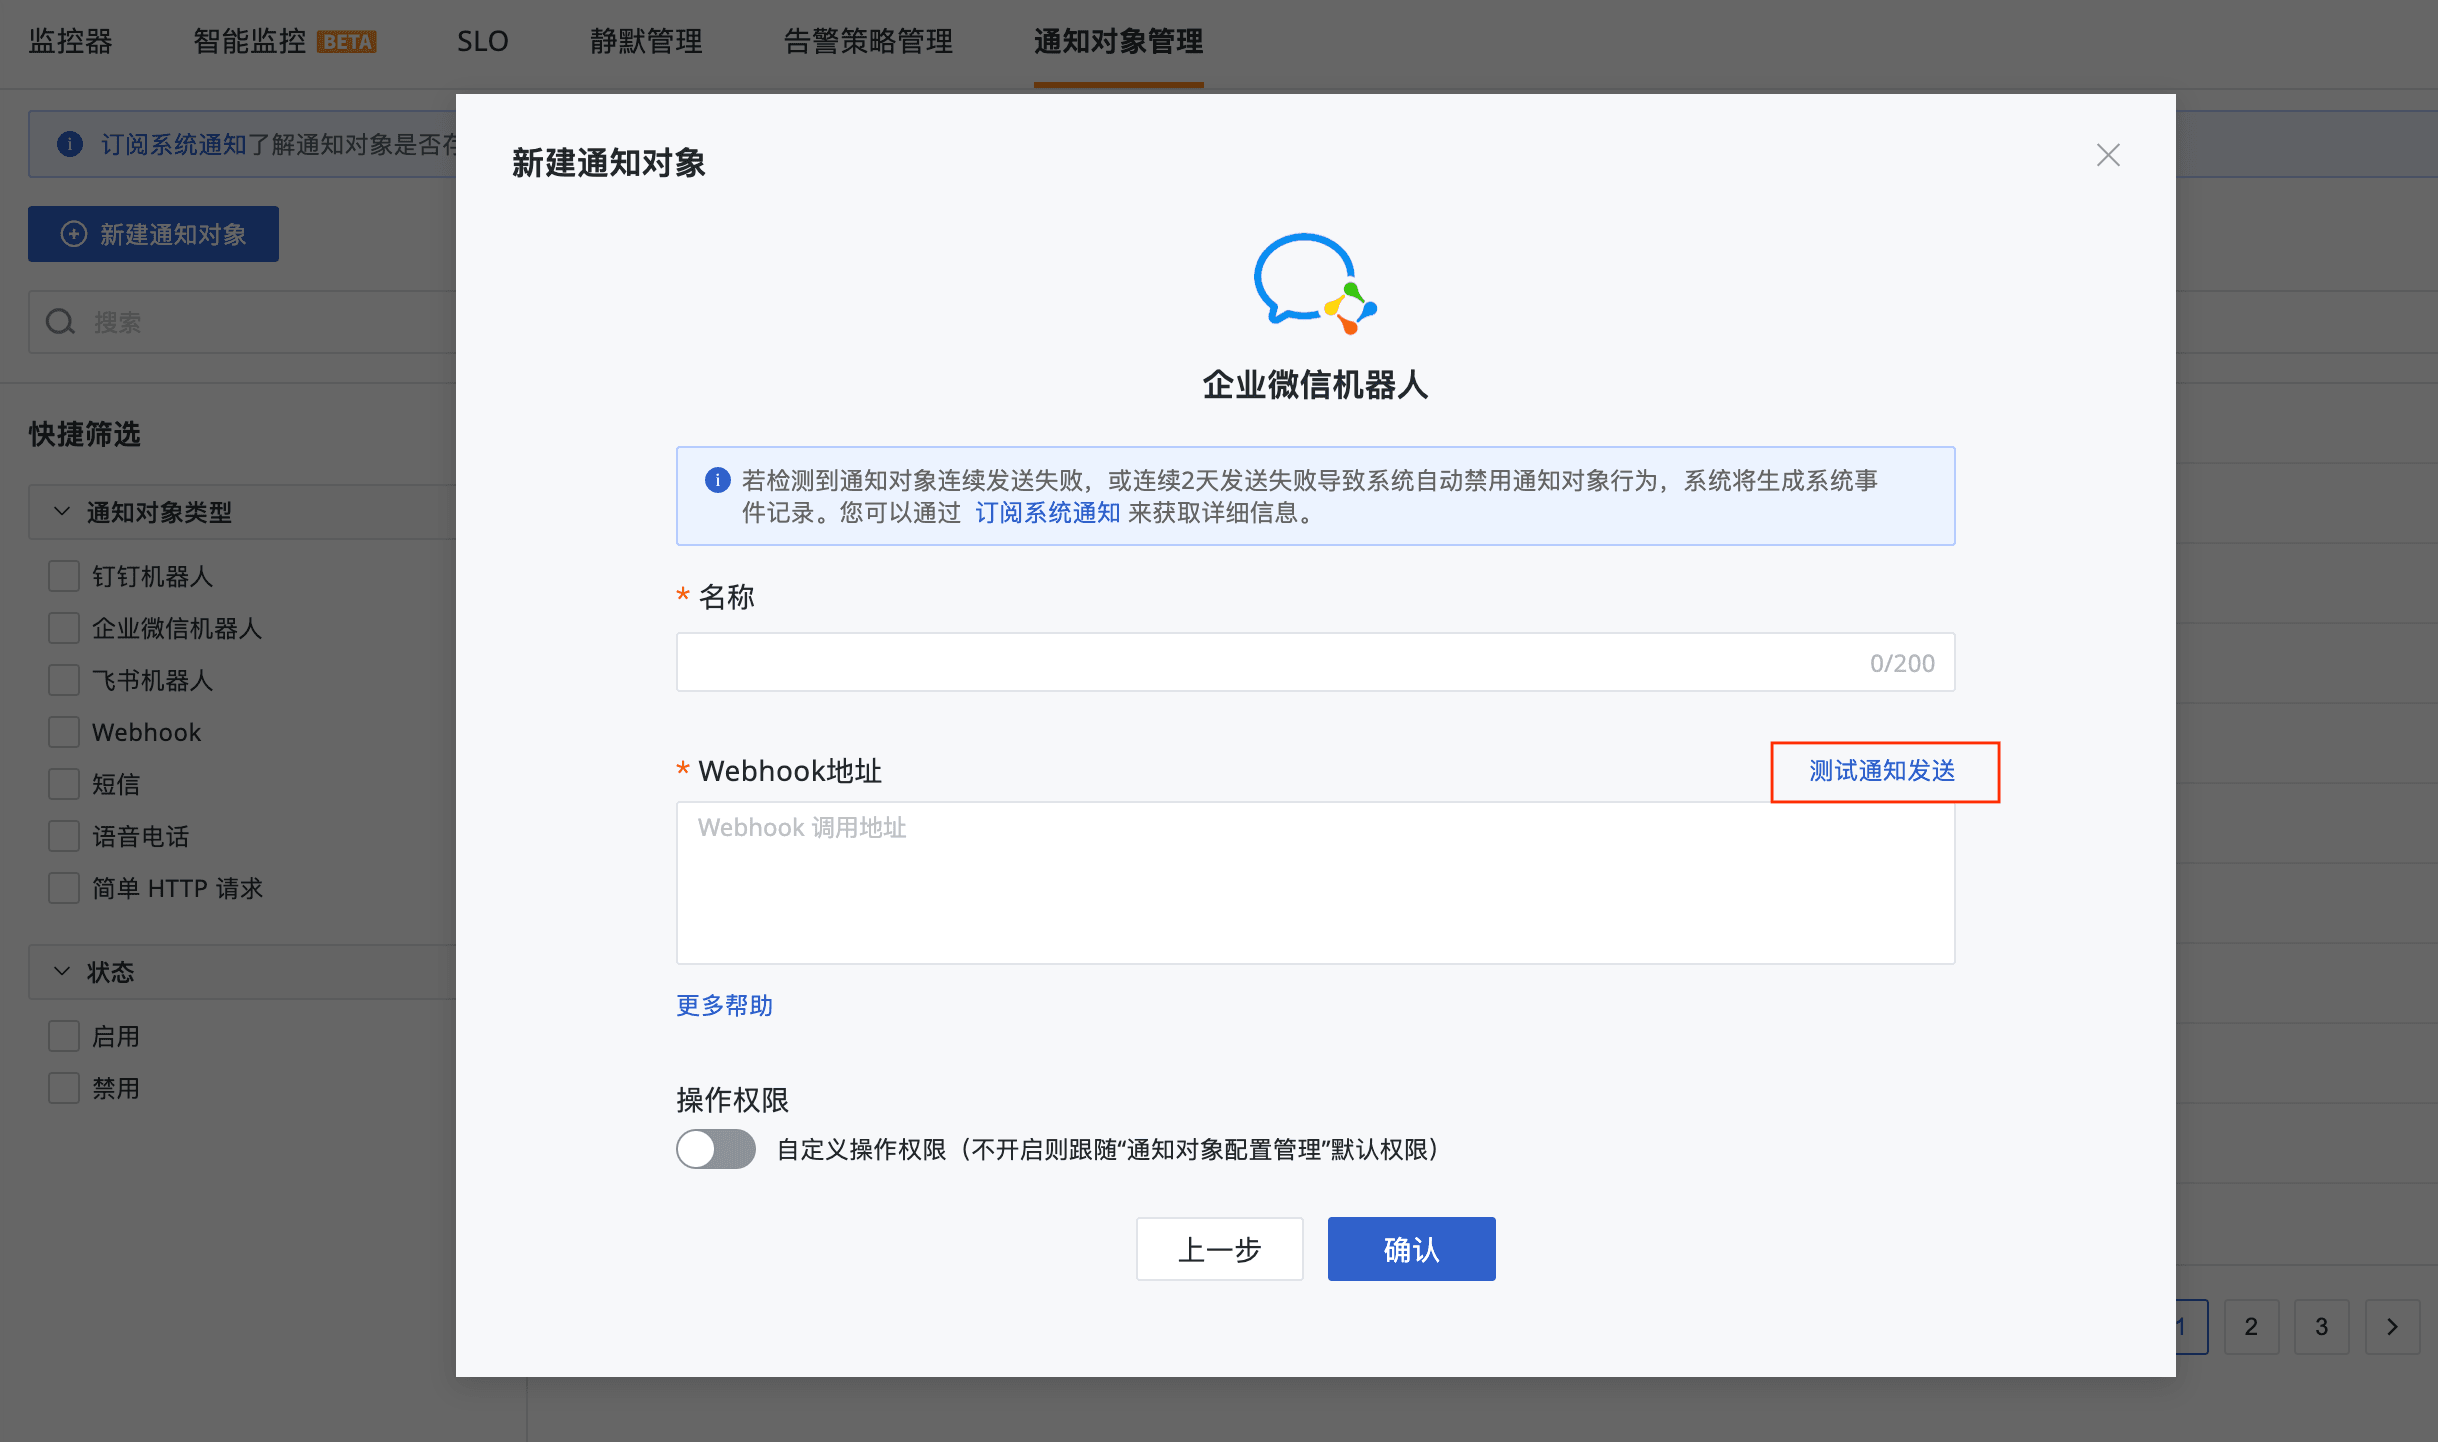The height and width of the screenshot is (1442, 2438).
Task: Check the Webhook filter checkbox
Action: (x=64, y=732)
